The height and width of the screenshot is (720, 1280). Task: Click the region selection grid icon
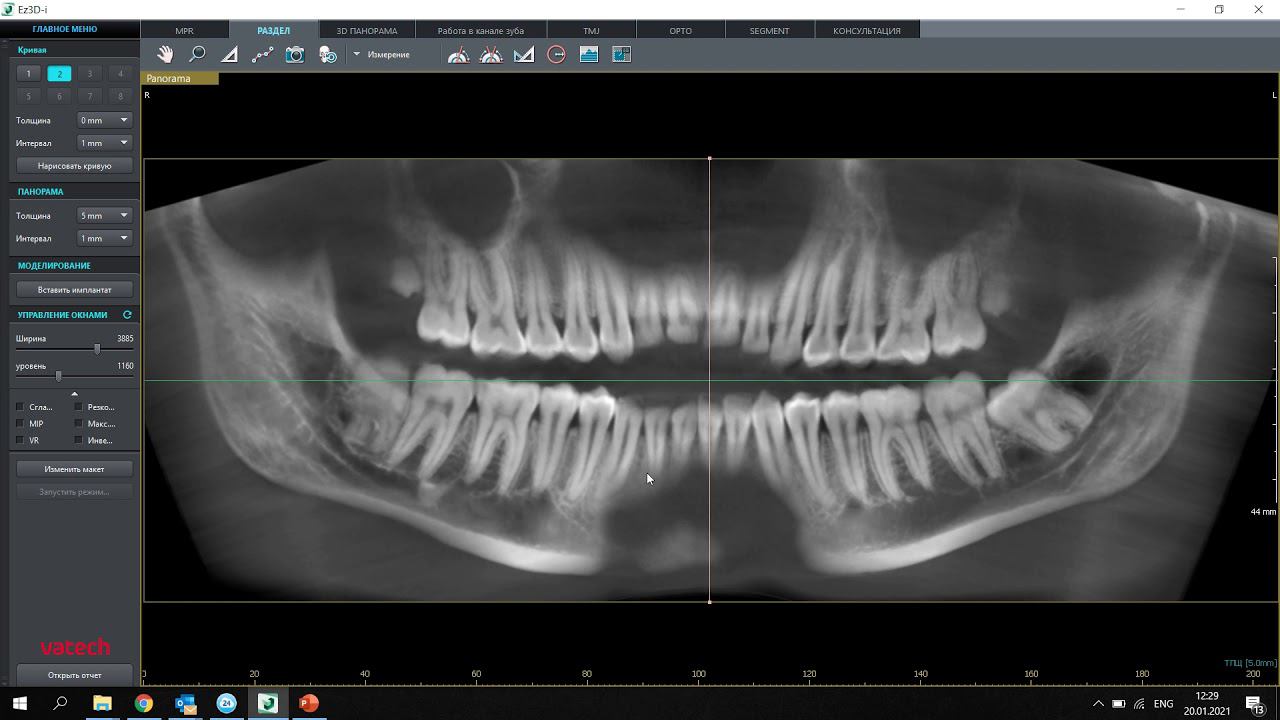tap(621, 54)
